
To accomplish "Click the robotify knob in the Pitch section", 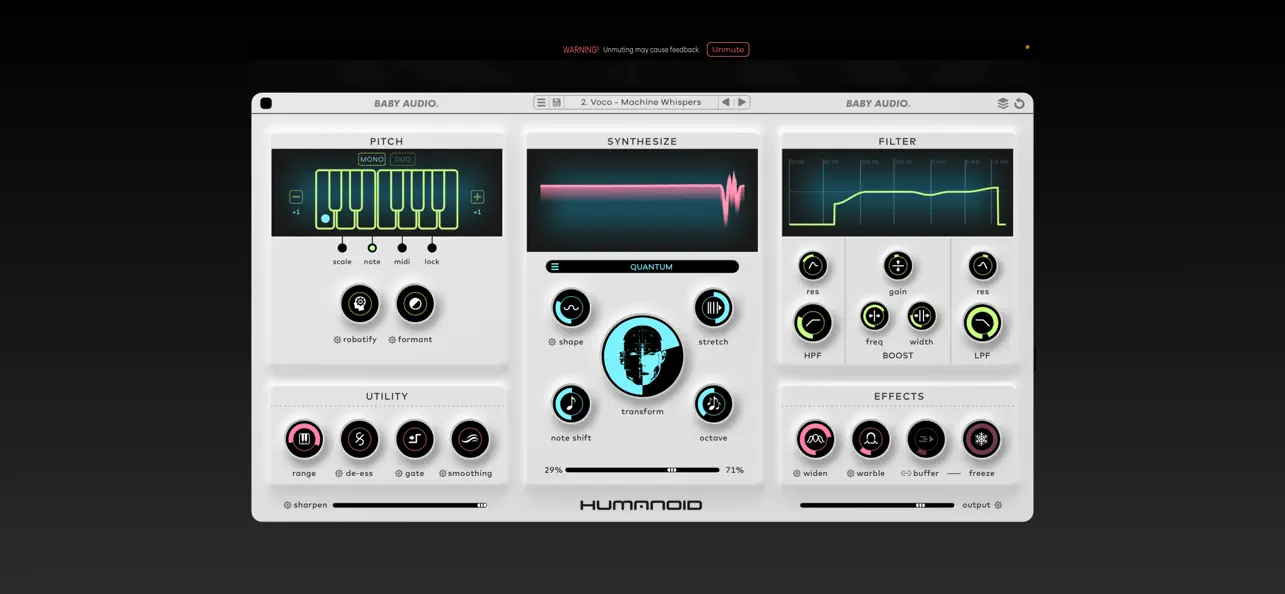I will coord(360,303).
